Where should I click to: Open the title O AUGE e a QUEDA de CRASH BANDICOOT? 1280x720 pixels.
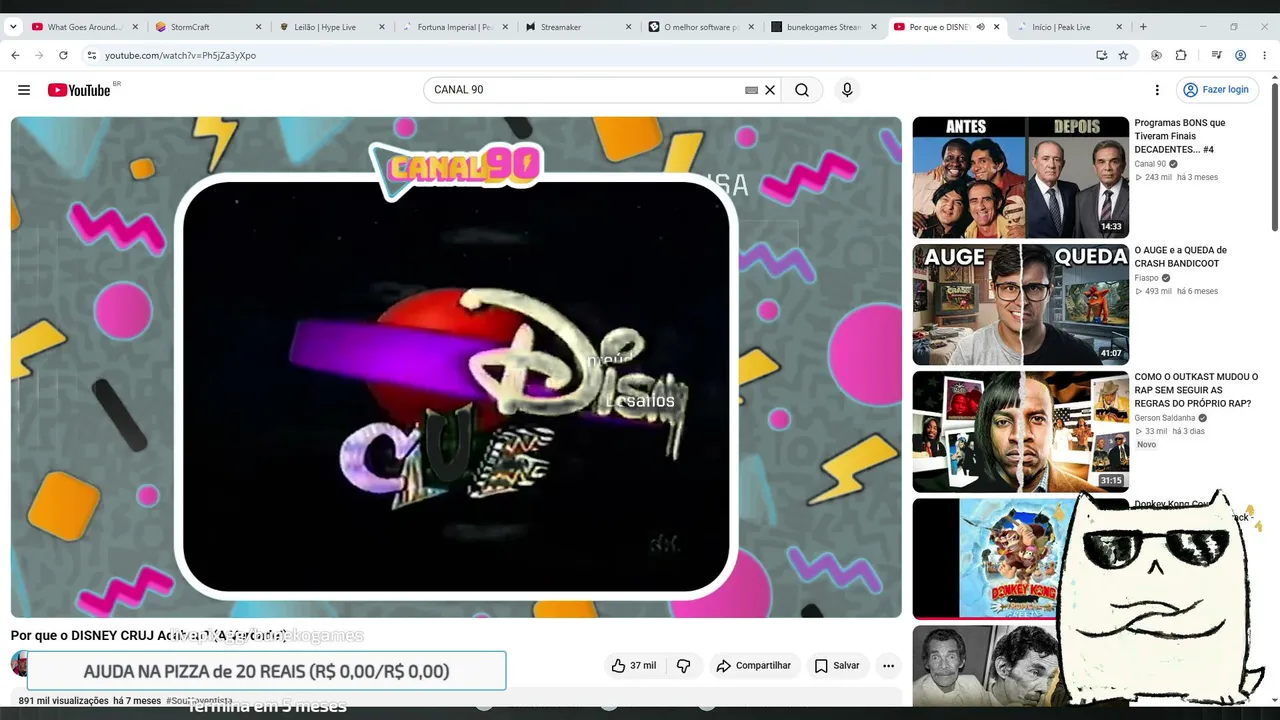[x=1181, y=257]
